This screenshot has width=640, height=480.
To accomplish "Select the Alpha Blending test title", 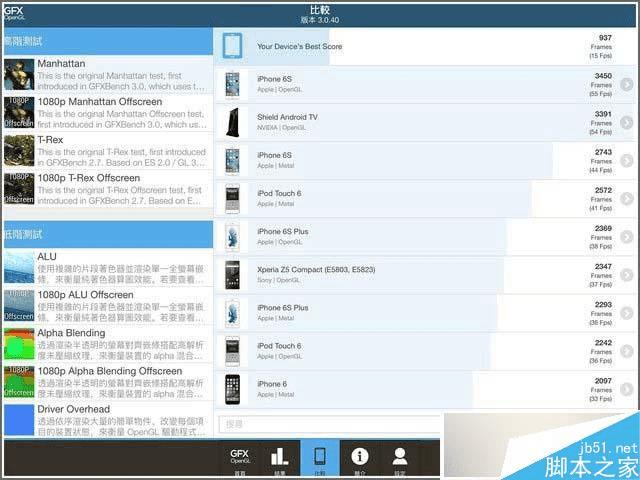I will pos(71,333).
